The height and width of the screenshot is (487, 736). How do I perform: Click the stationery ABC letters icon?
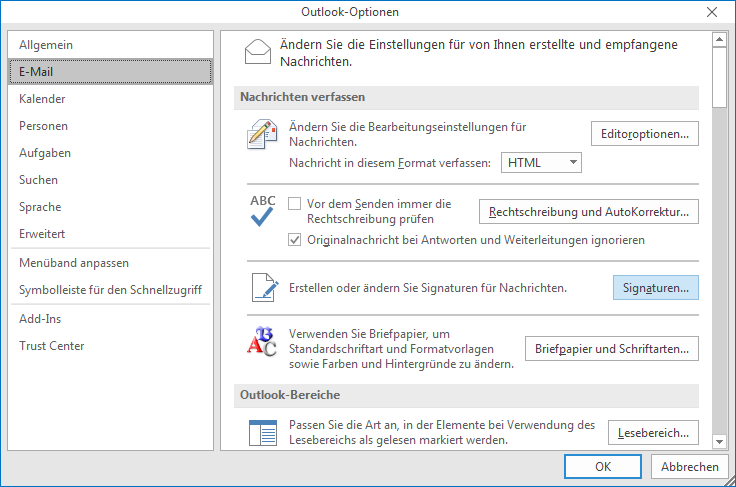point(262,341)
